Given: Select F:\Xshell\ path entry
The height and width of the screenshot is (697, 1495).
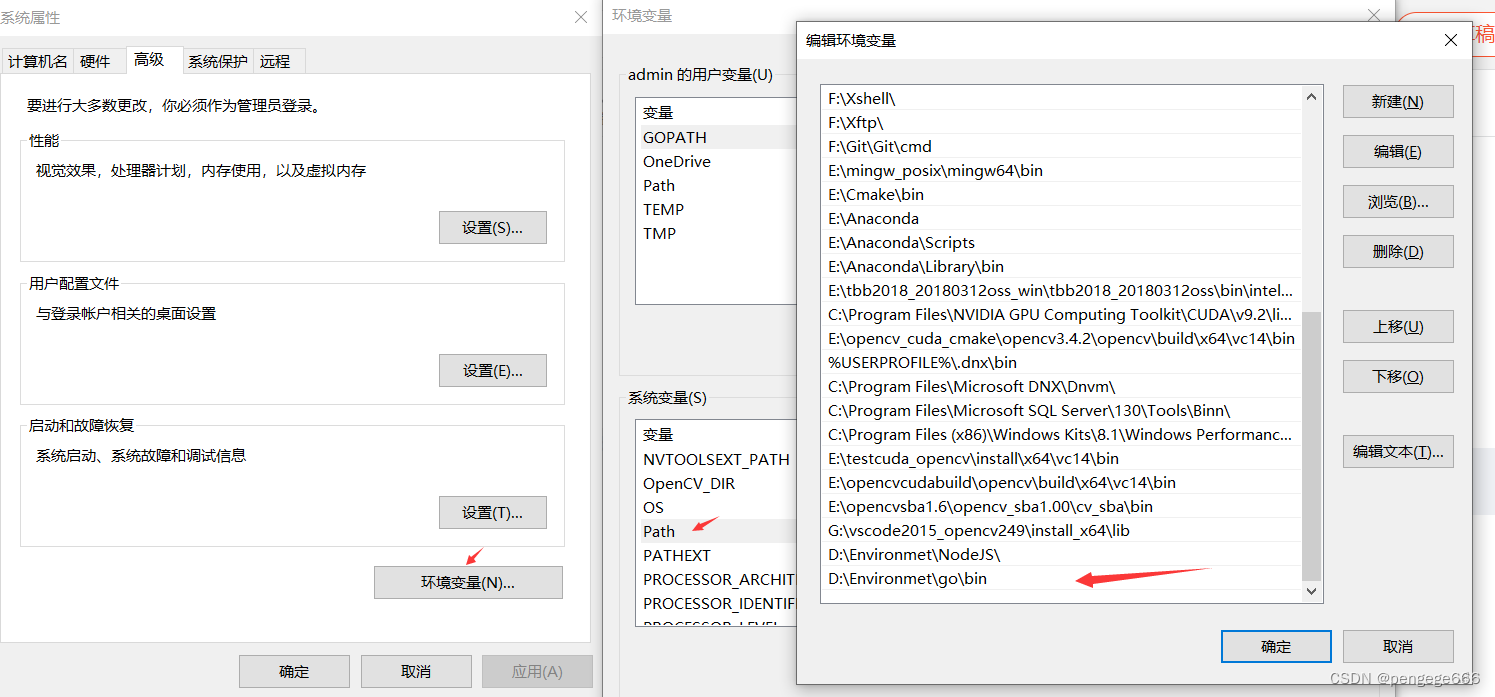Looking at the screenshot, I should (1062, 98).
